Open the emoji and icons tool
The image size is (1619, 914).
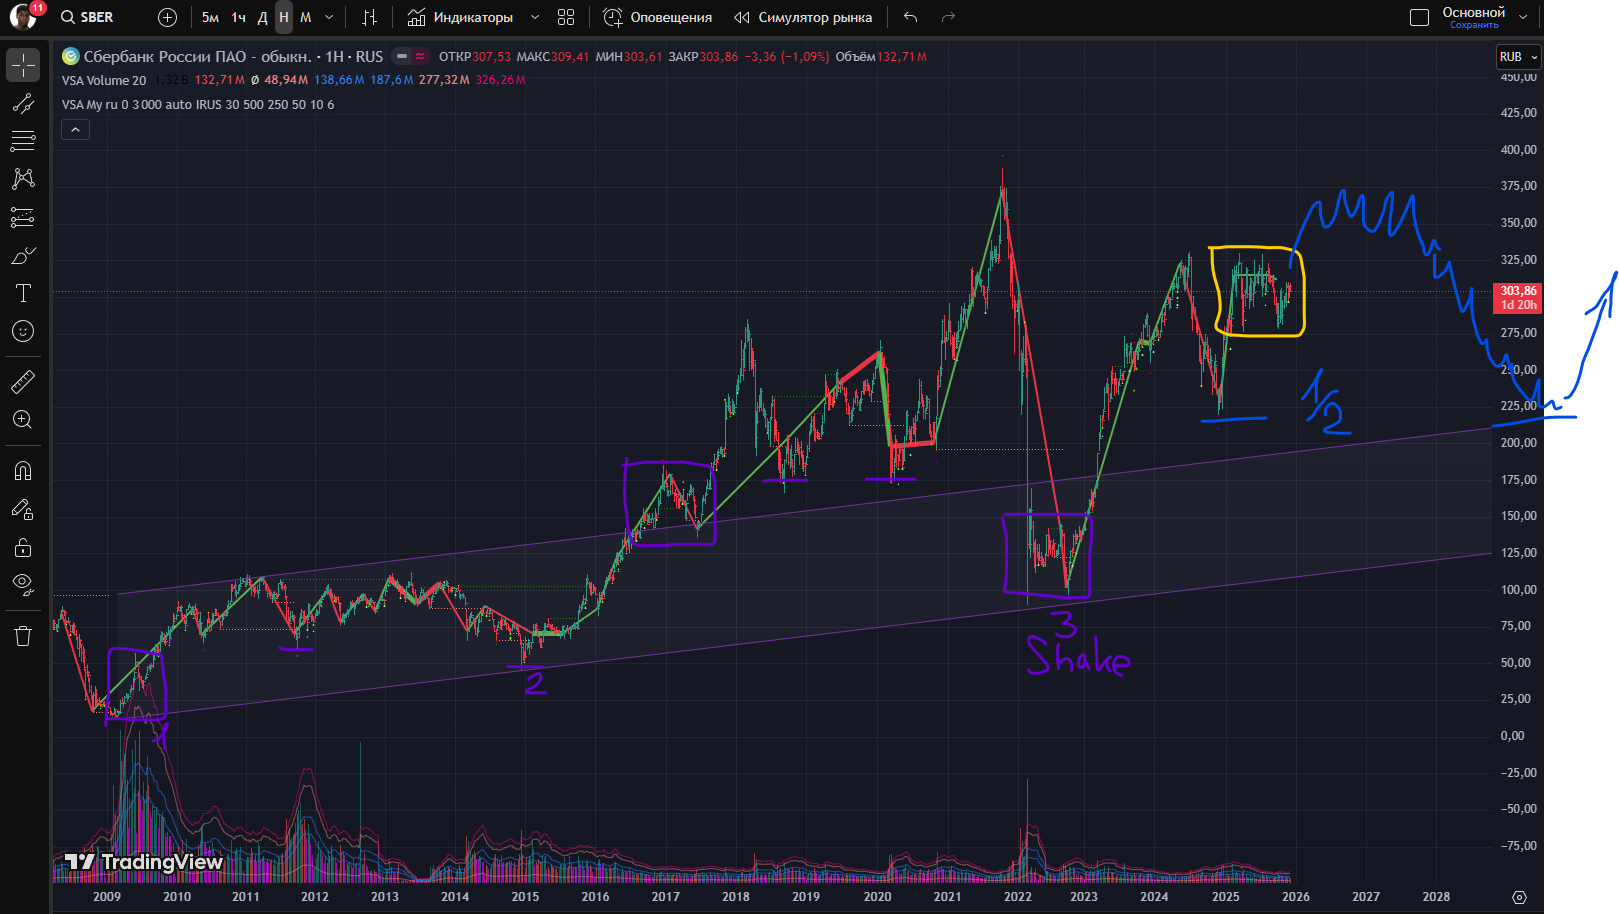click(23, 331)
